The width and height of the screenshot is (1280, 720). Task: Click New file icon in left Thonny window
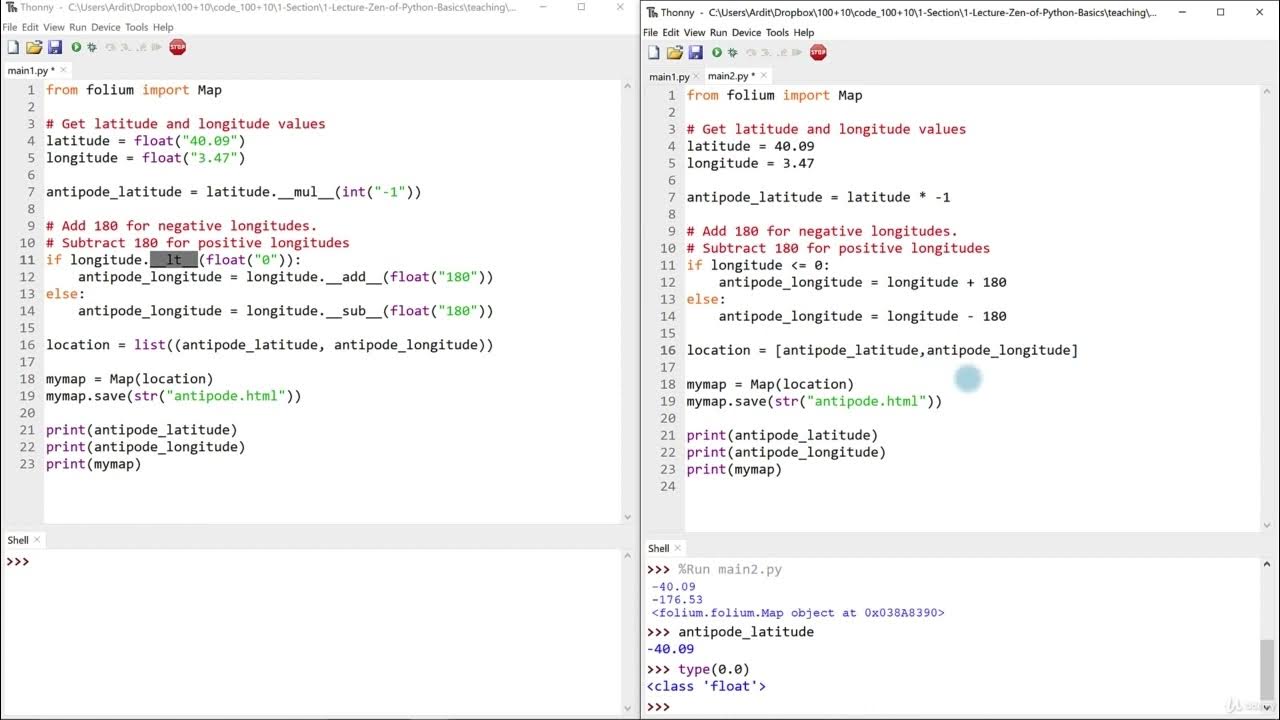pyautogui.click(x=13, y=47)
